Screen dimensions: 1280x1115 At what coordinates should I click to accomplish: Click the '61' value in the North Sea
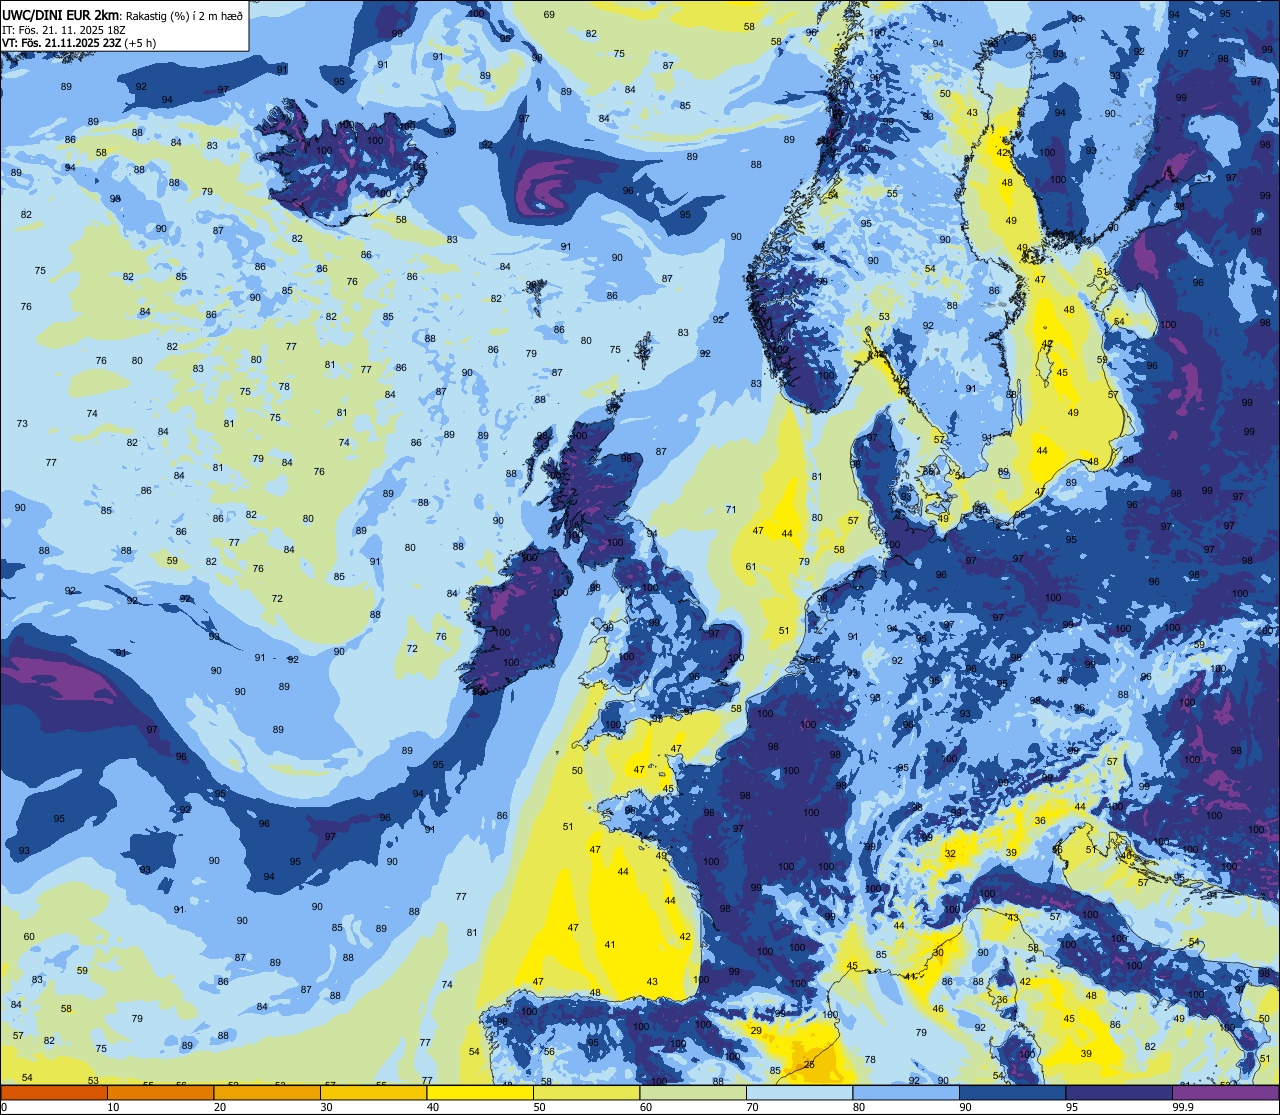coord(751,567)
